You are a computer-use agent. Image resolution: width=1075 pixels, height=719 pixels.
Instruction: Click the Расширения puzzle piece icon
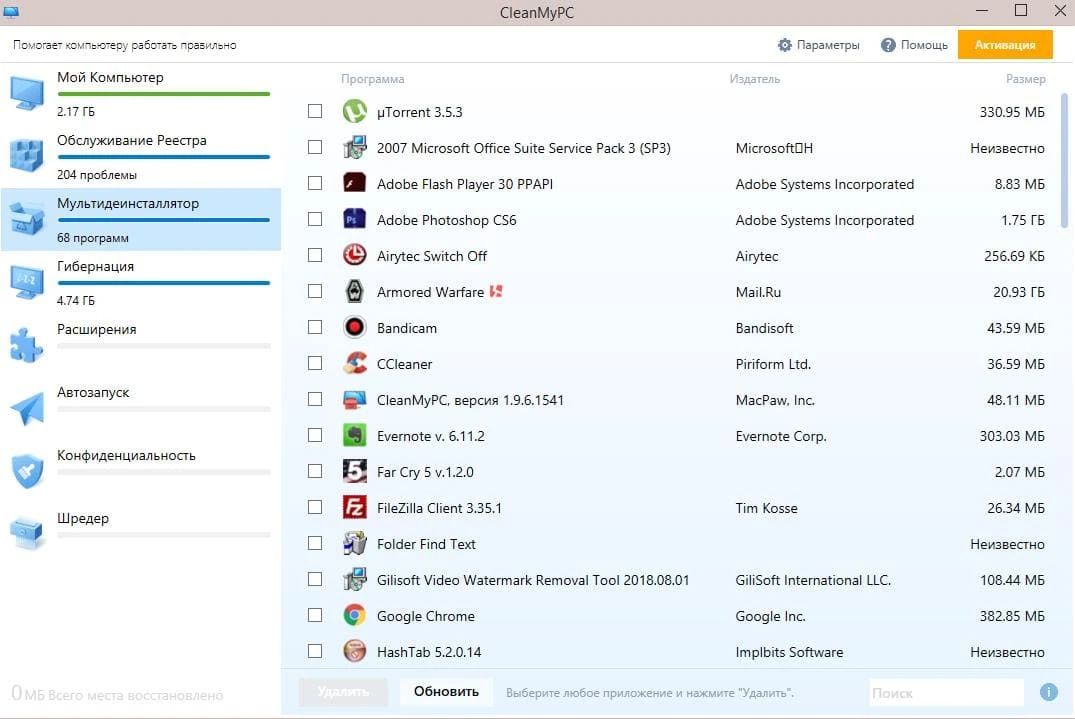tap(26, 345)
